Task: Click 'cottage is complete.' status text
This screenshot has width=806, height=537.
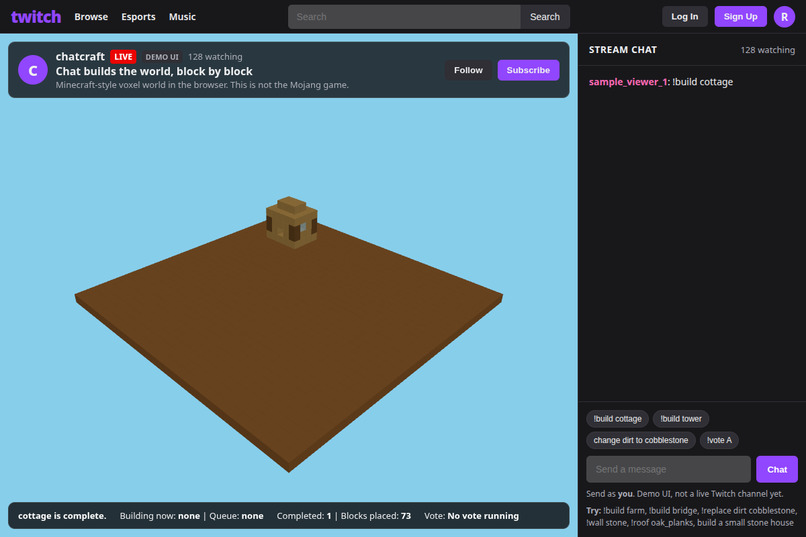Action: click(62, 516)
